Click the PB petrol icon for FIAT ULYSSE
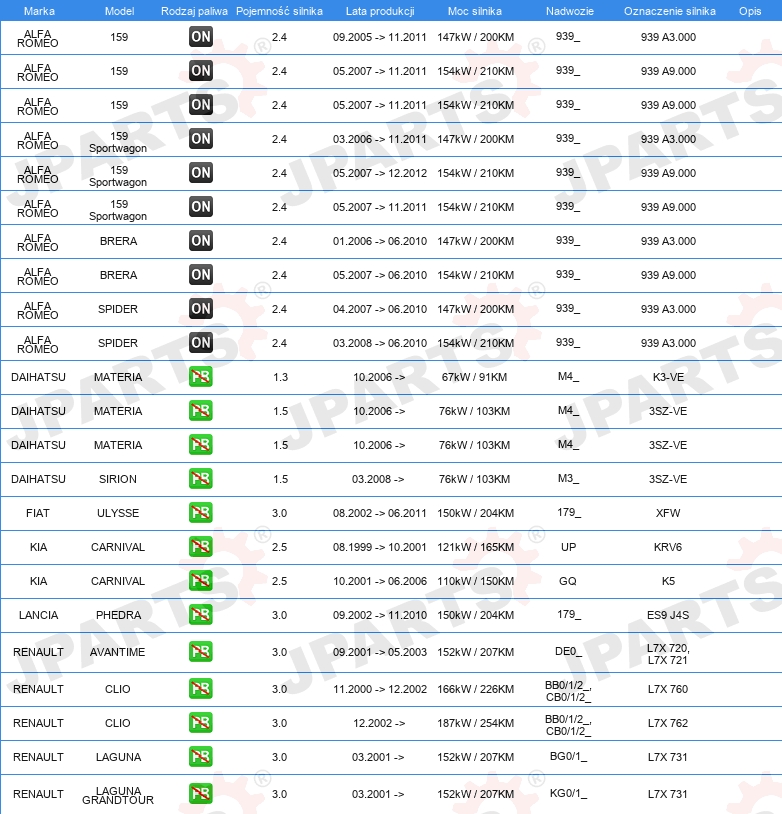Screen dimensions: 782x814 pos(201,513)
